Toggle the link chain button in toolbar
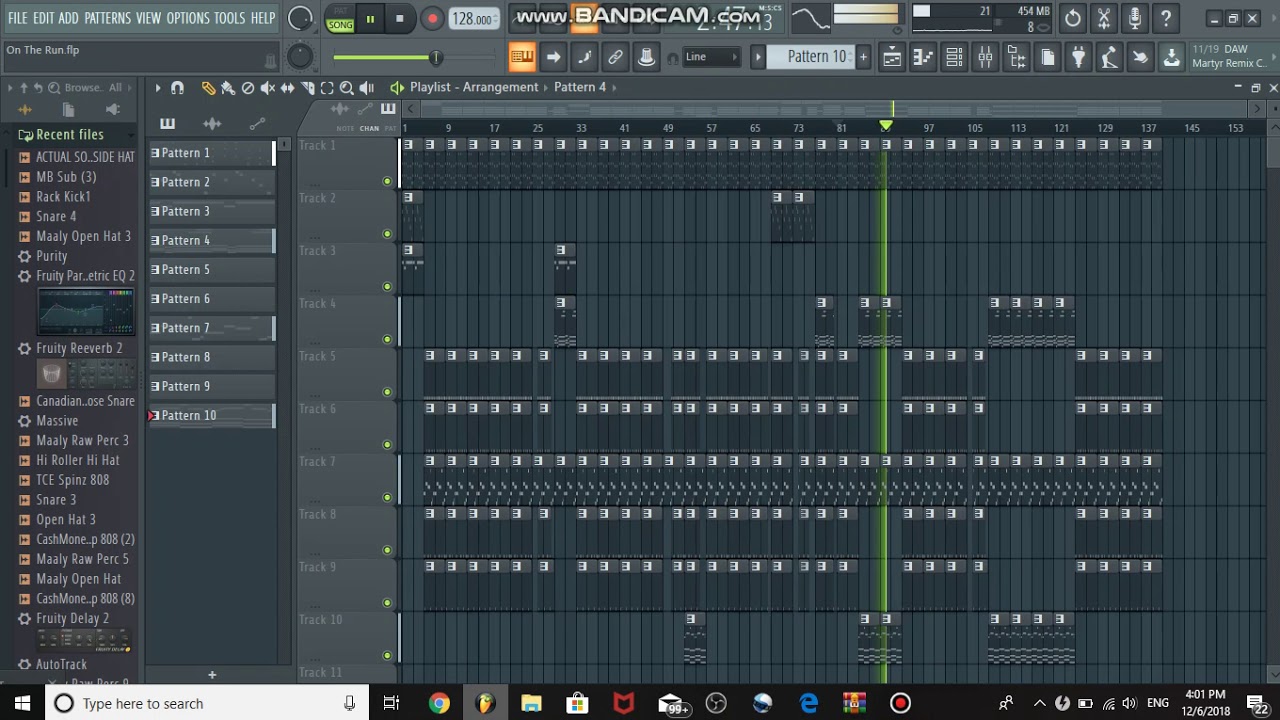 615,57
